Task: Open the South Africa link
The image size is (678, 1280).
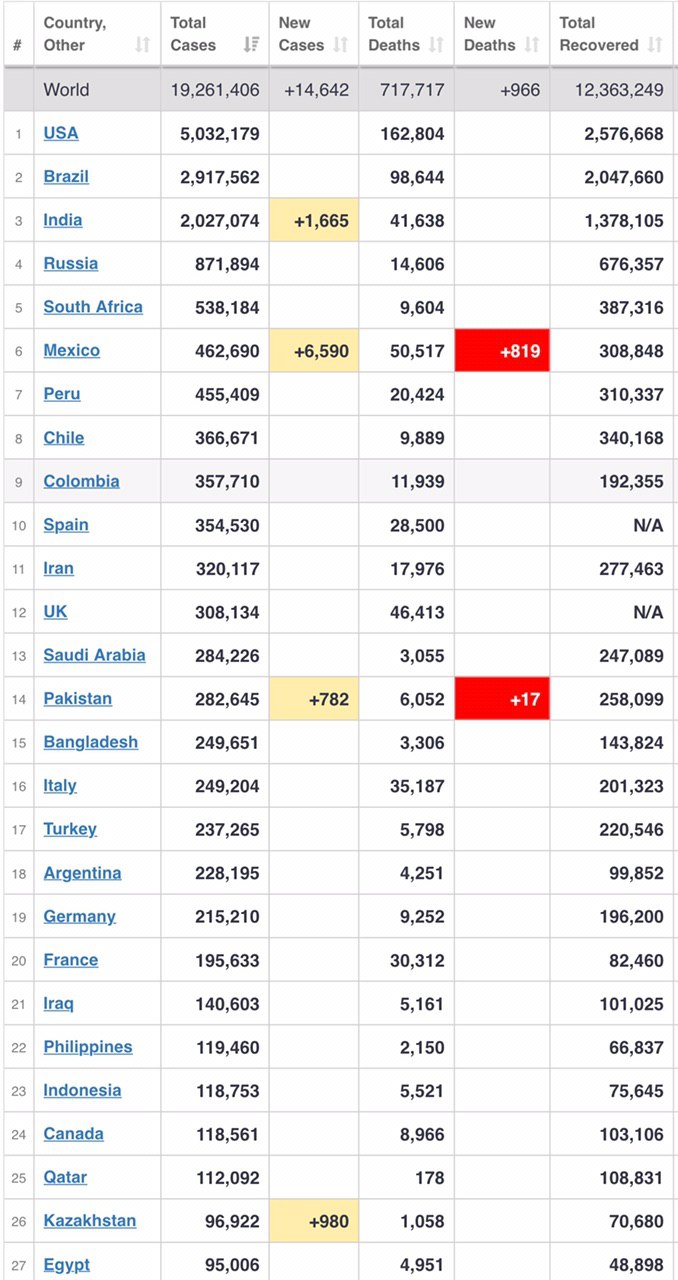Action: point(93,307)
